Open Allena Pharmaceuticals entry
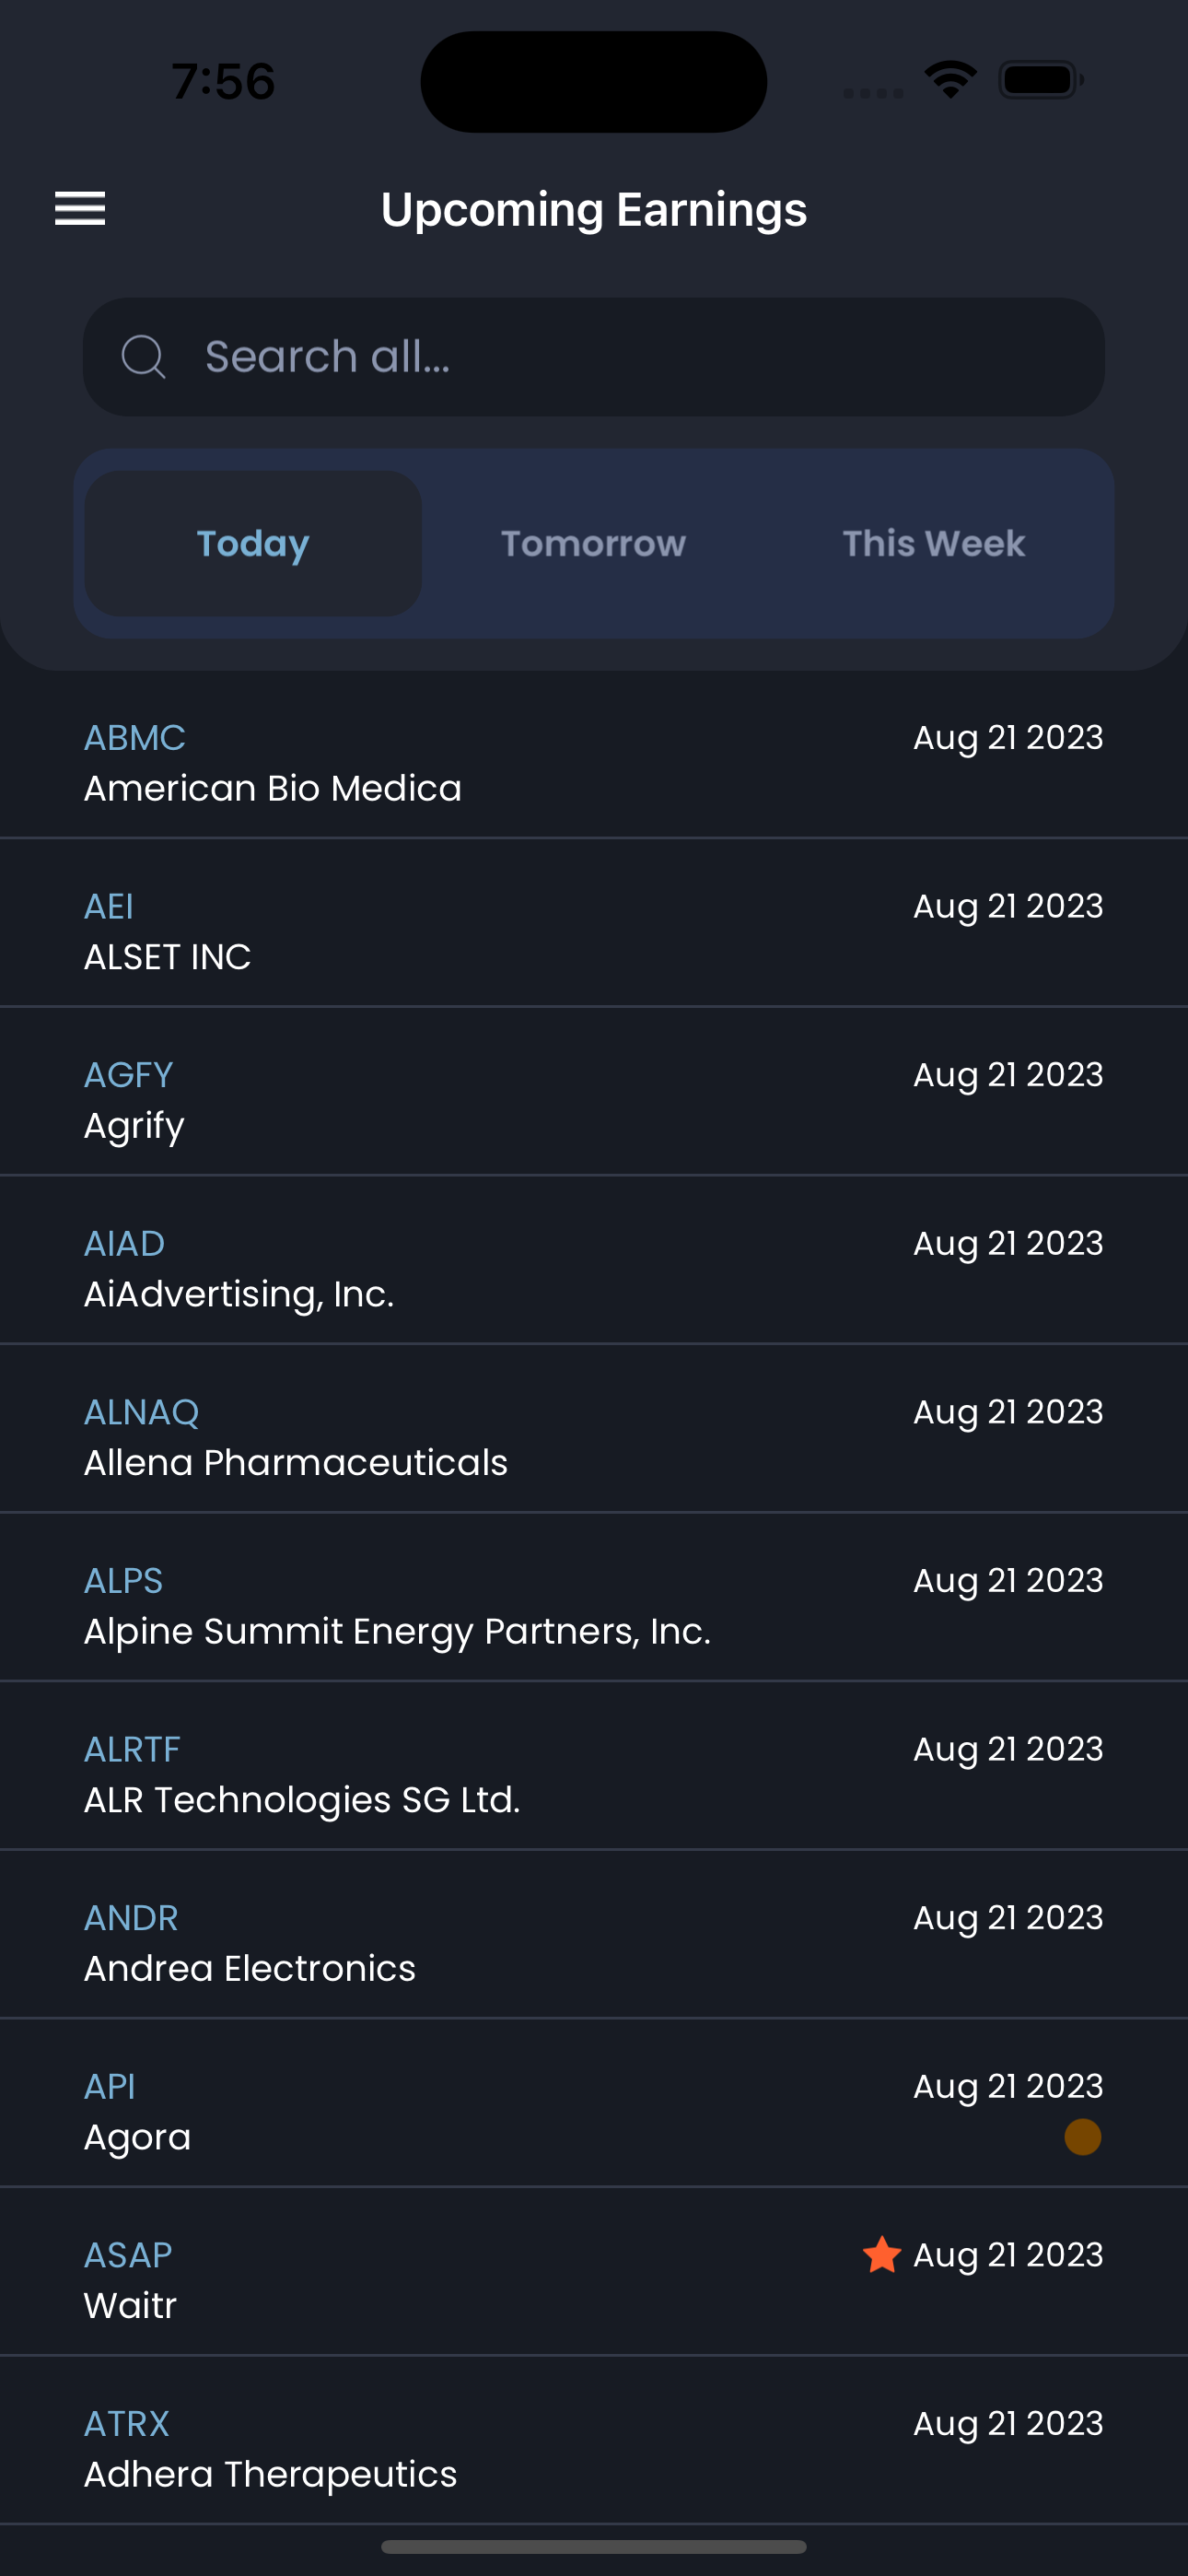This screenshot has width=1188, height=2576. (x=594, y=1429)
